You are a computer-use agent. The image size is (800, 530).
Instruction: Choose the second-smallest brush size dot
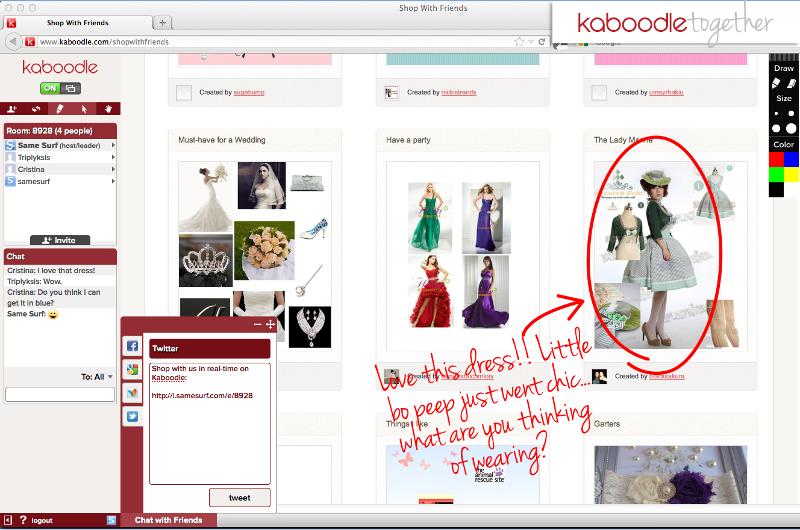pos(791,113)
